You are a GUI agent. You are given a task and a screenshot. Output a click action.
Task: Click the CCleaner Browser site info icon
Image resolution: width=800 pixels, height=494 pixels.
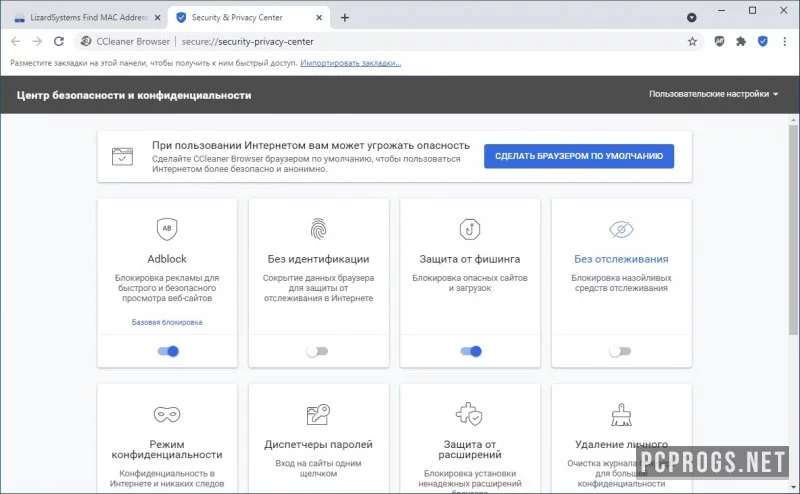pyautogui.click(x=86, y=41)
